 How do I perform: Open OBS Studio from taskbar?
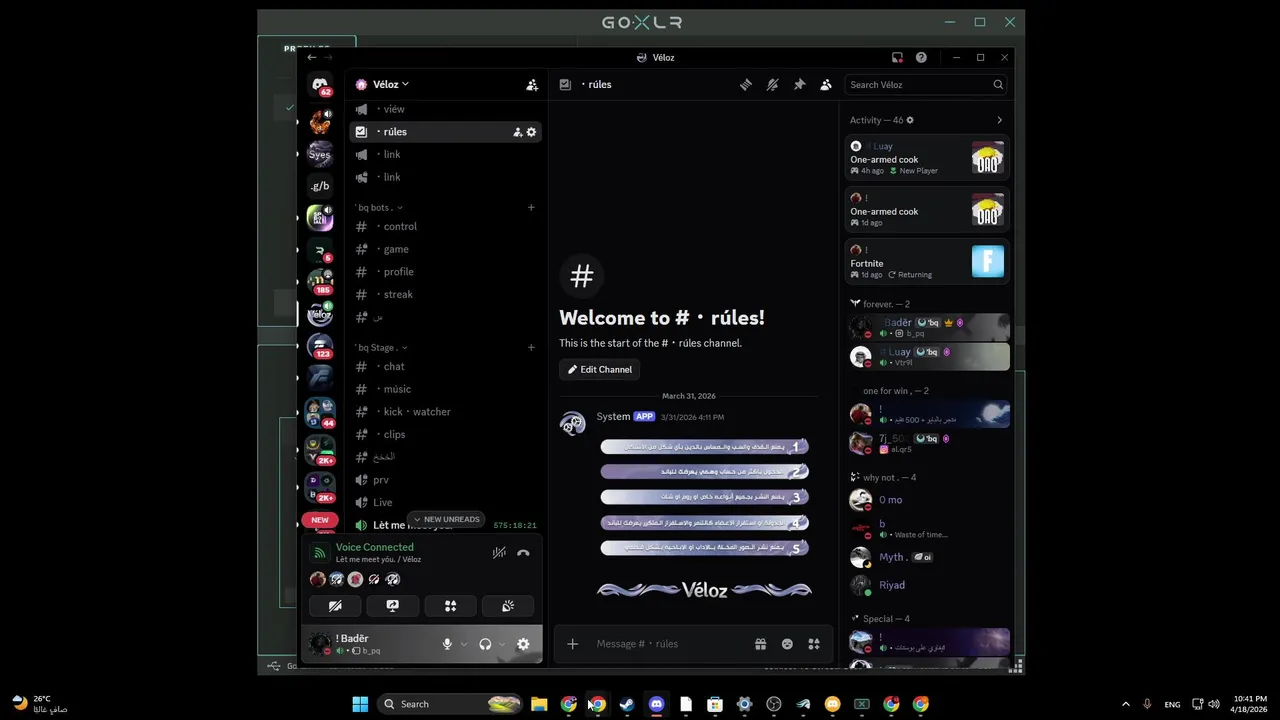(773, 704)
